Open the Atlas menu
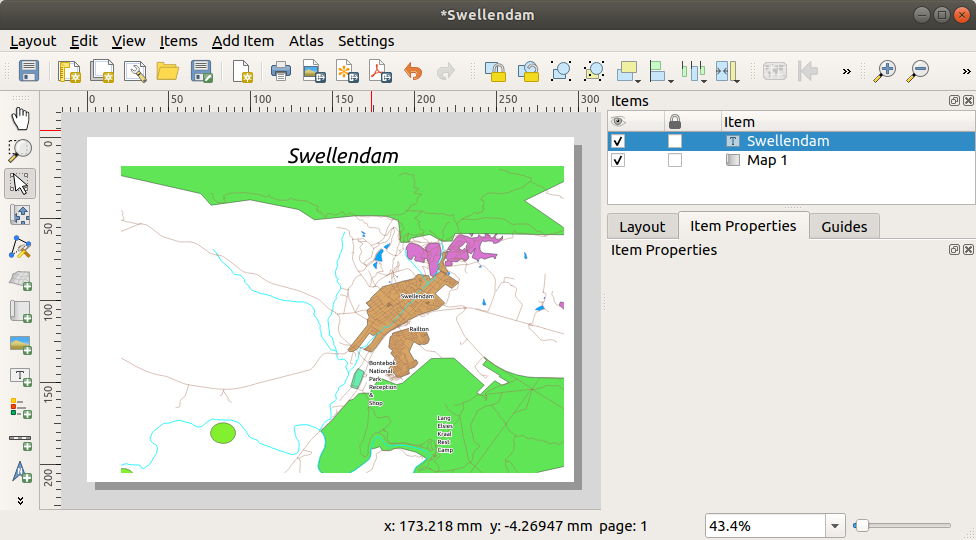This screenshot has width=976, height=540. tap(306, 41)
